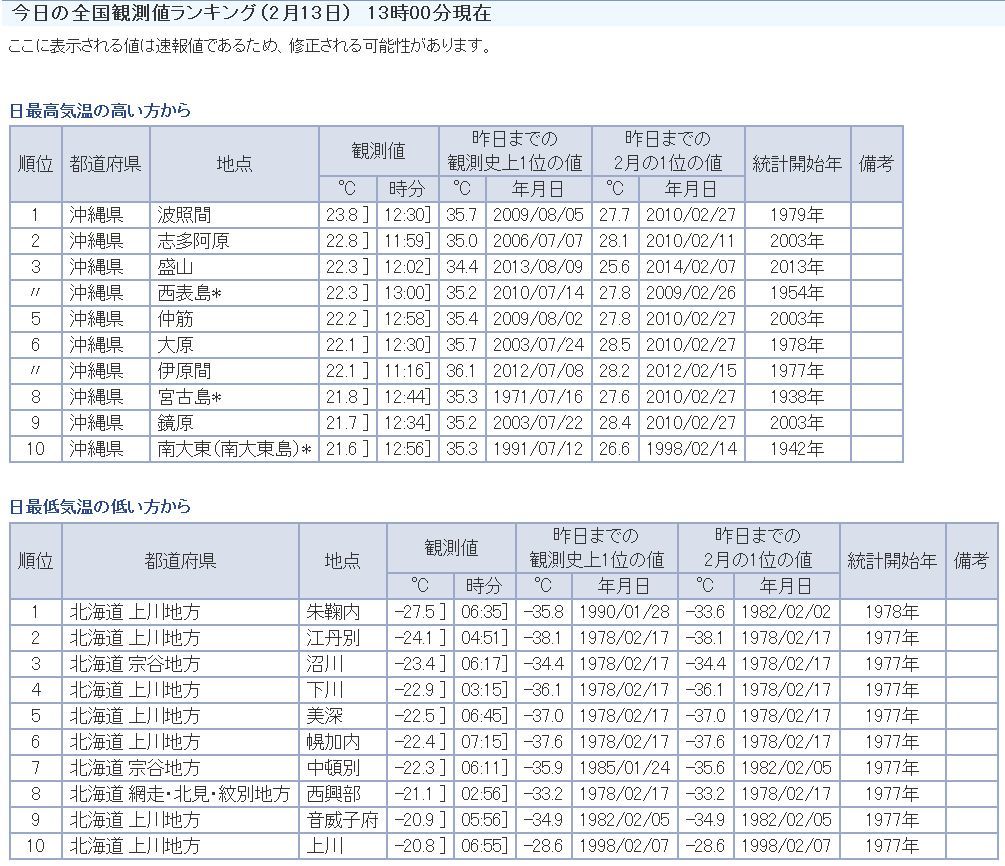Select the 沼川 station cell
Viewport: 1005px width, 866px height.
click(x=342, y=663)
